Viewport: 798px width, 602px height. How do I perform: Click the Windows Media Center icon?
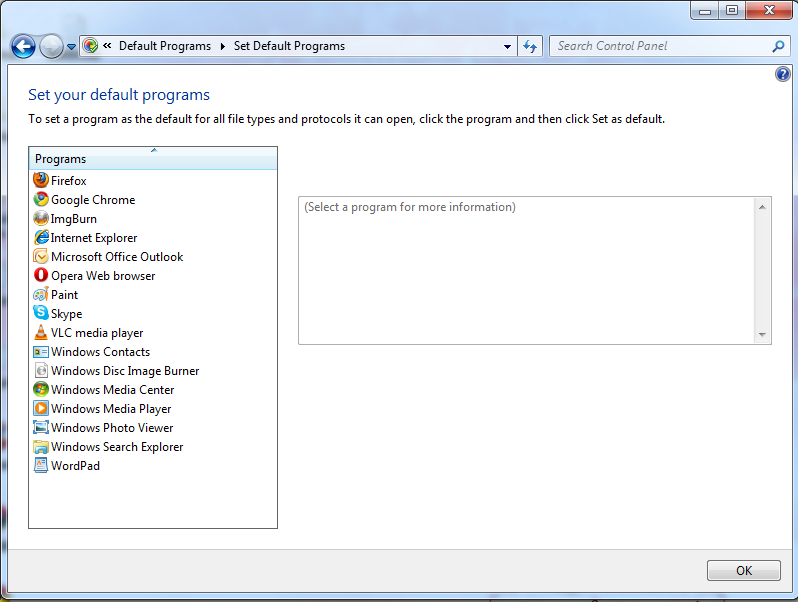41,389
